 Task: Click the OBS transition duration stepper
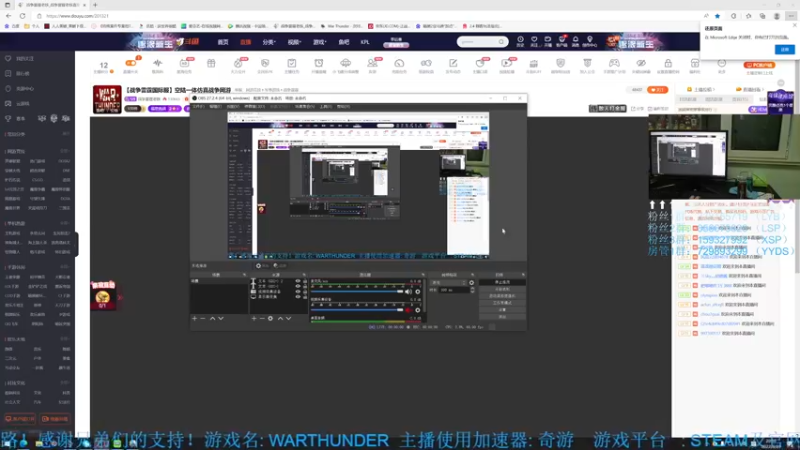[x=472, y=290]
